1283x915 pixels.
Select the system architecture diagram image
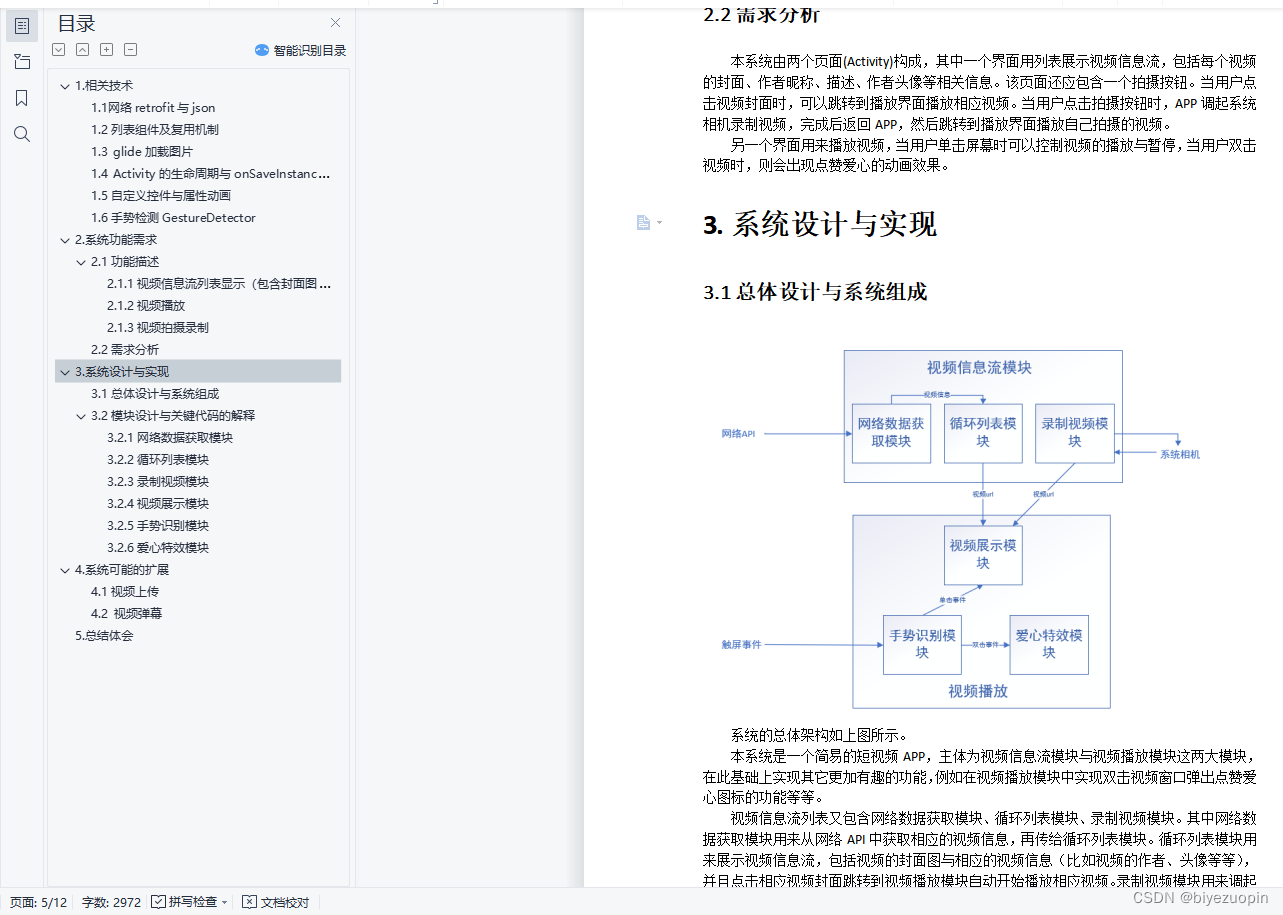pyautogui.click(x=961, y=529)
